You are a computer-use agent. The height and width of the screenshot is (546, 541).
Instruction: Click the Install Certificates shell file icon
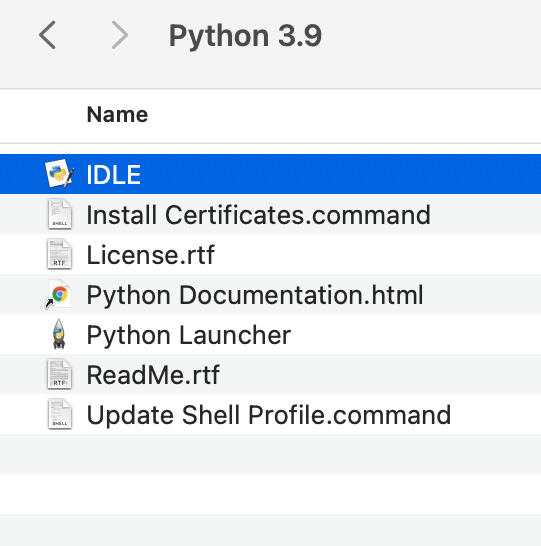60,214
